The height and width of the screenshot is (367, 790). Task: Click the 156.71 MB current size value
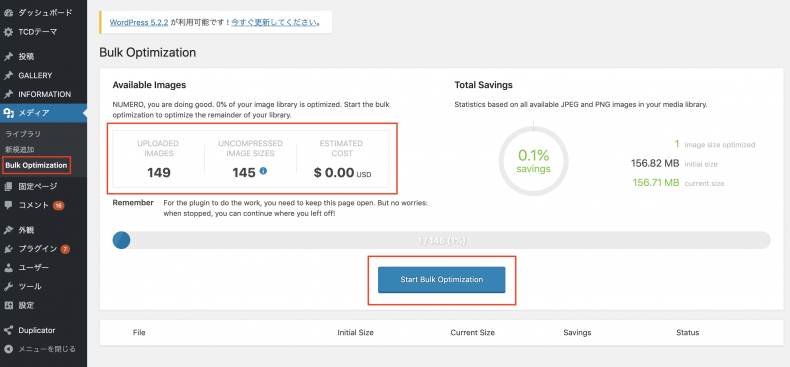656,183
